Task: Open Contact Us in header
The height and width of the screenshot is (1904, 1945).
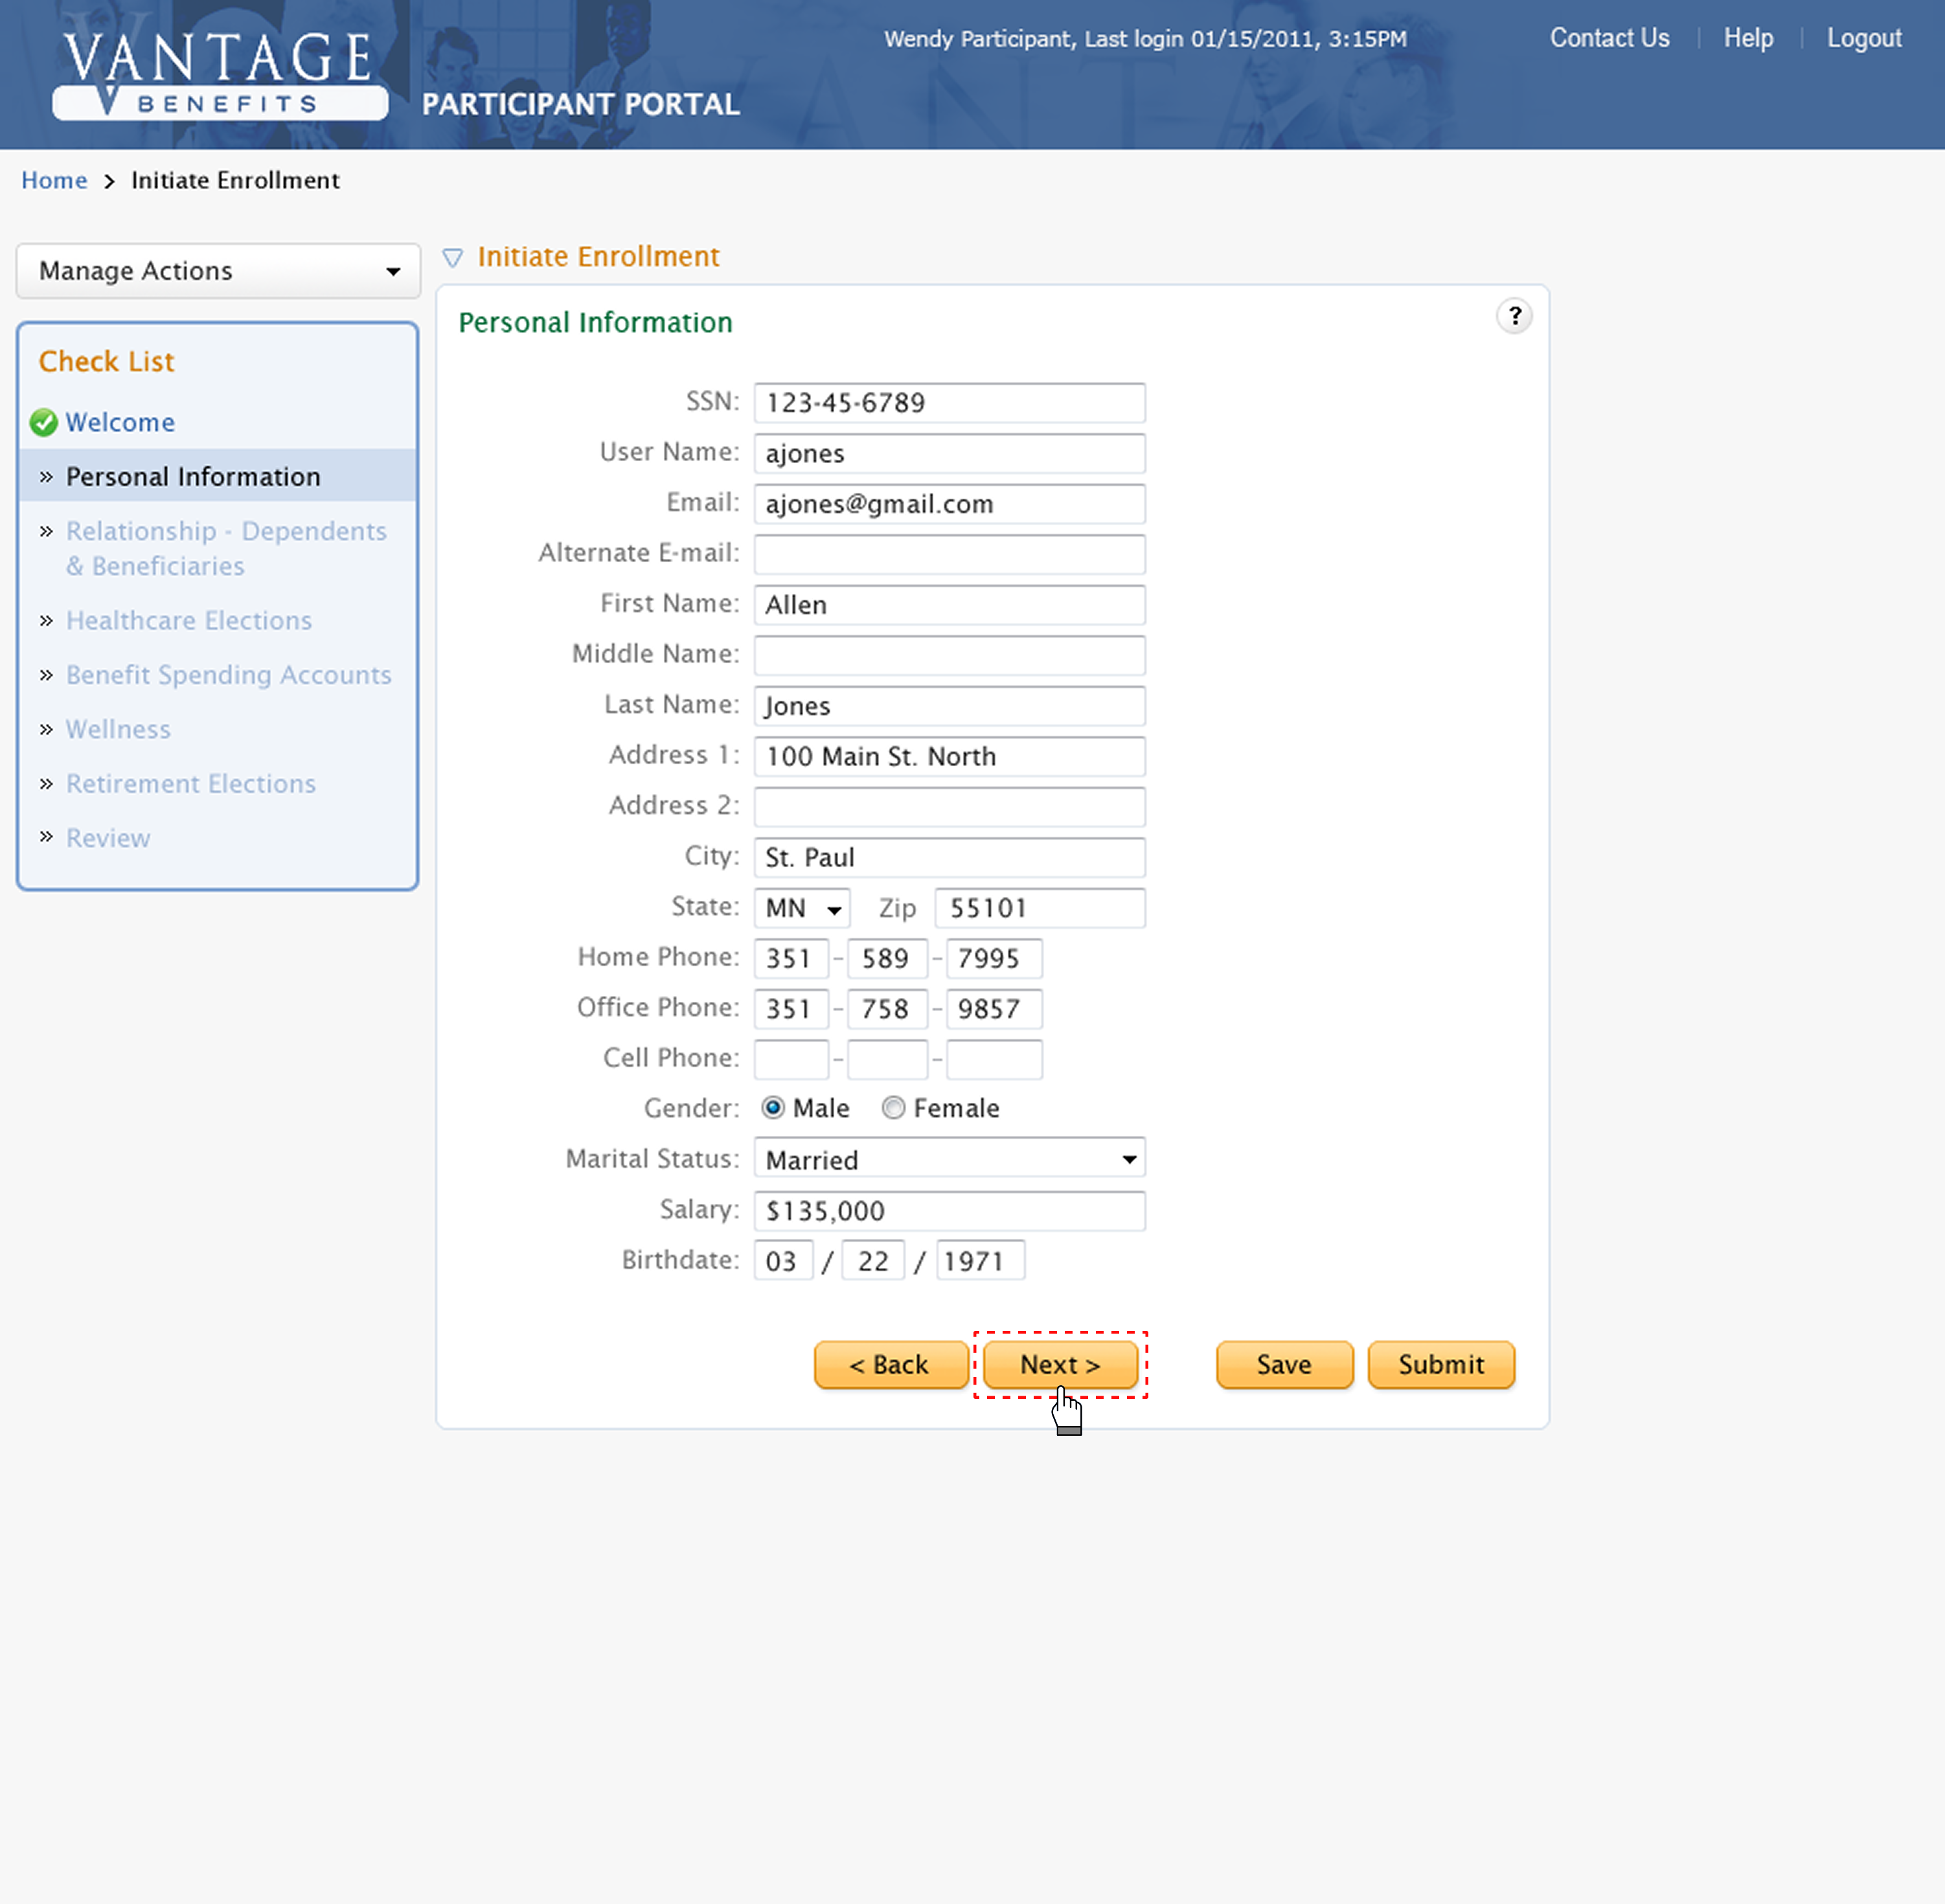Action: click(1609, 38)
